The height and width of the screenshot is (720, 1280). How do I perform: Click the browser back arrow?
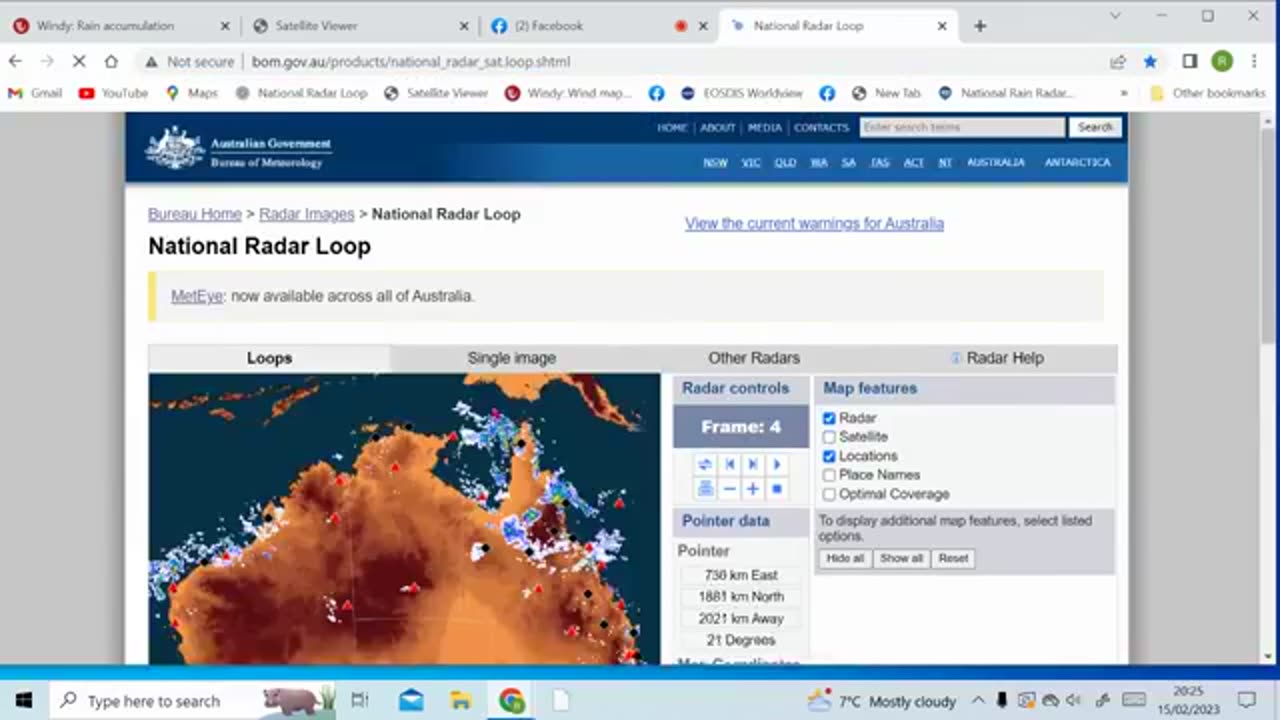[15, 61]
